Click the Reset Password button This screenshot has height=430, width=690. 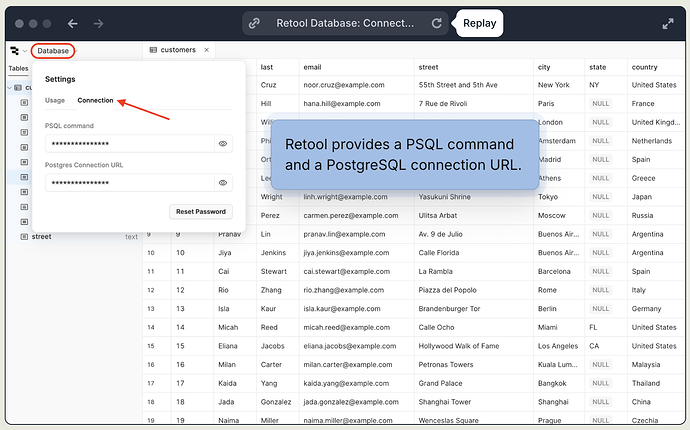click(201, 212)
